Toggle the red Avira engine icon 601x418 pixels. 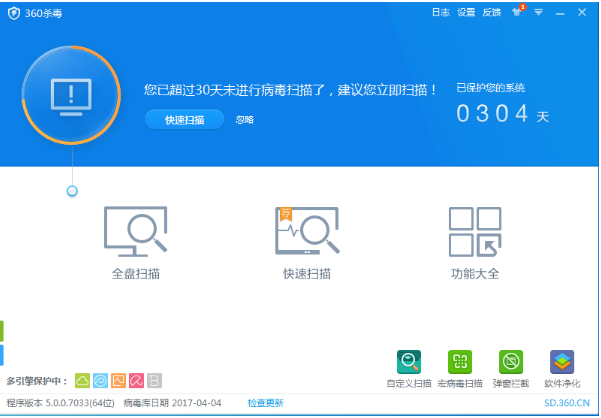[136, 380]
